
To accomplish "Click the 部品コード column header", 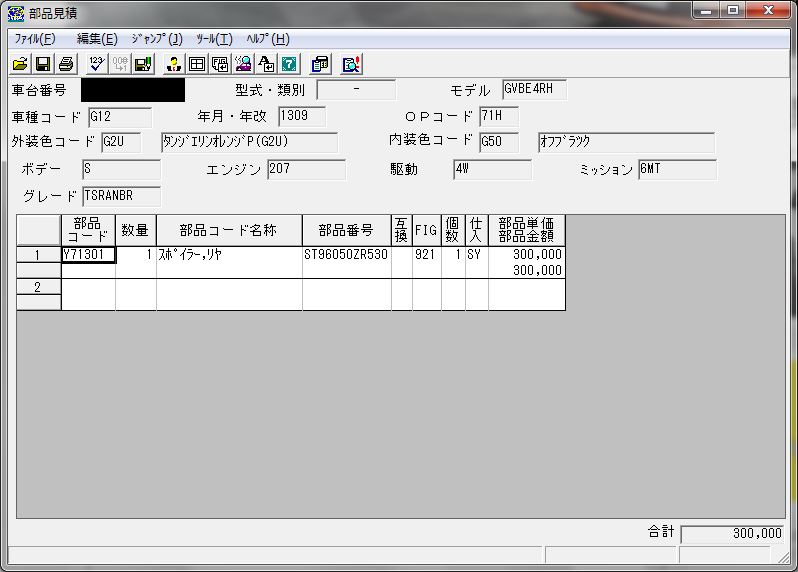I will coord(88,230).
